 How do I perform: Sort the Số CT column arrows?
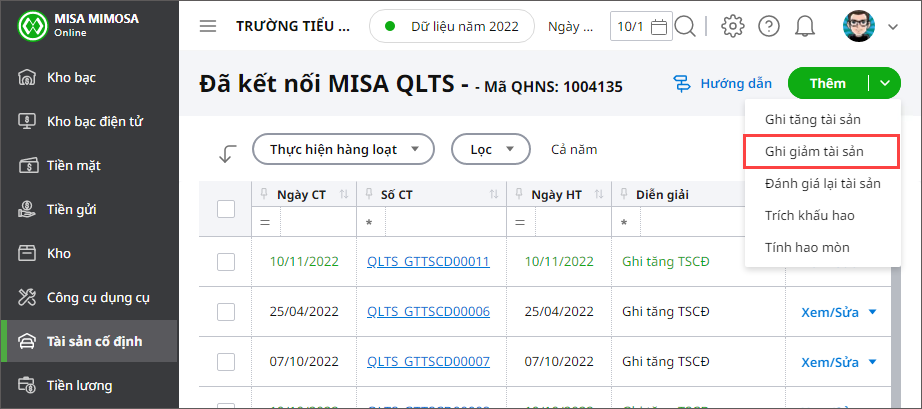coord(494,195)
